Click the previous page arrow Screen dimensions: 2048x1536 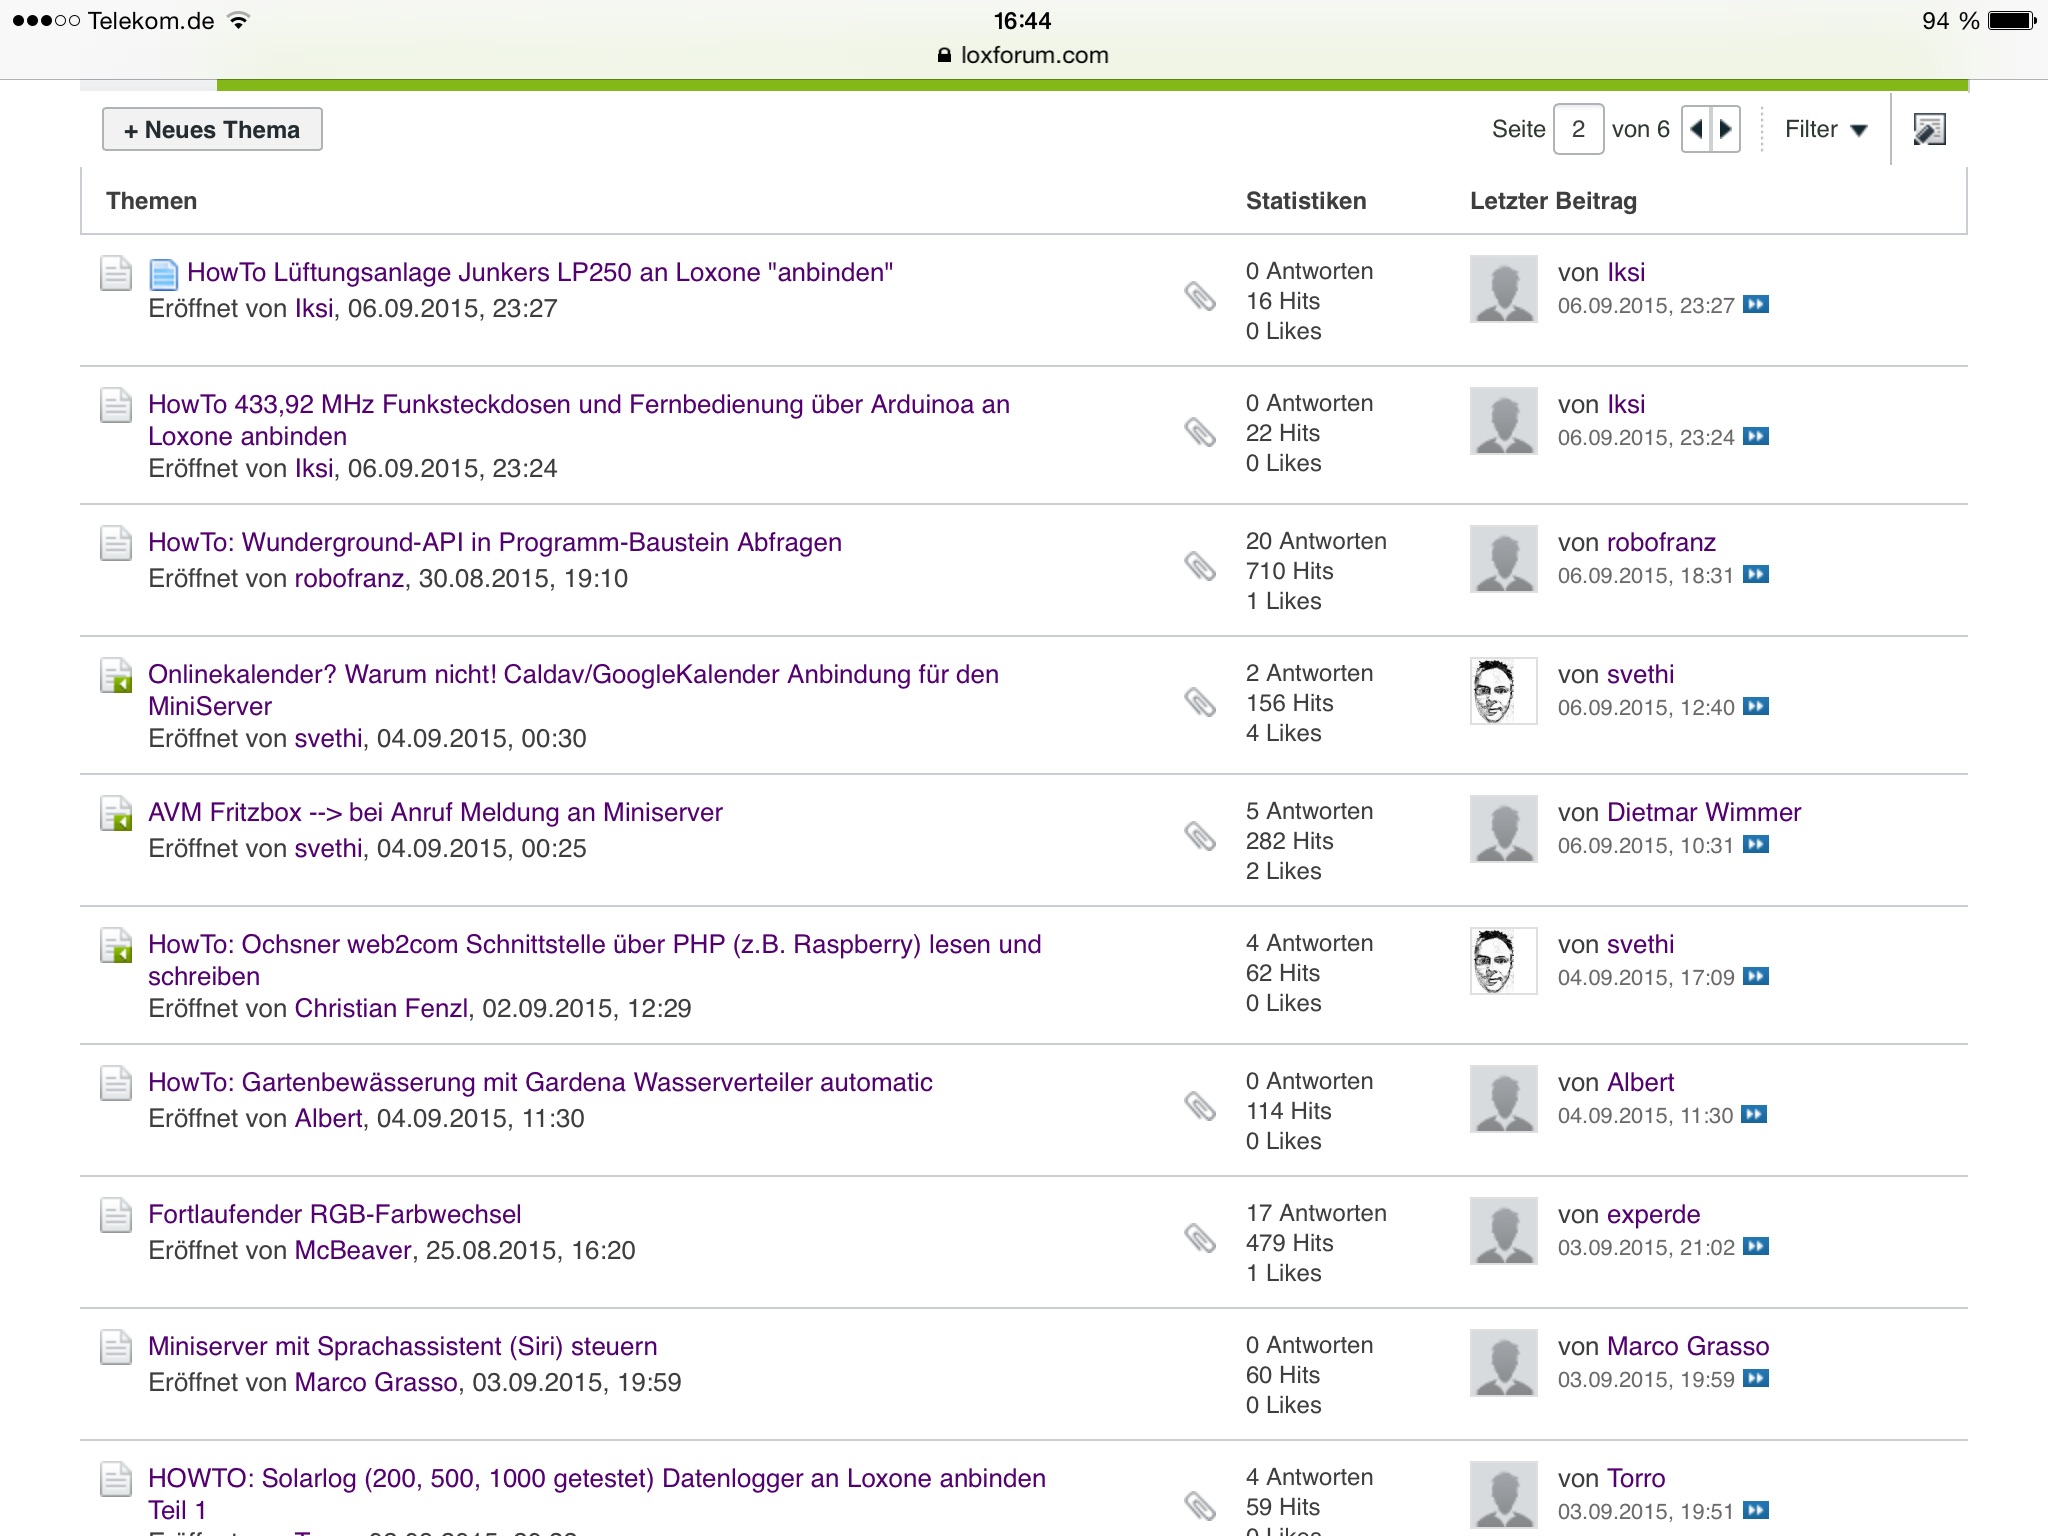point(1697,129)
